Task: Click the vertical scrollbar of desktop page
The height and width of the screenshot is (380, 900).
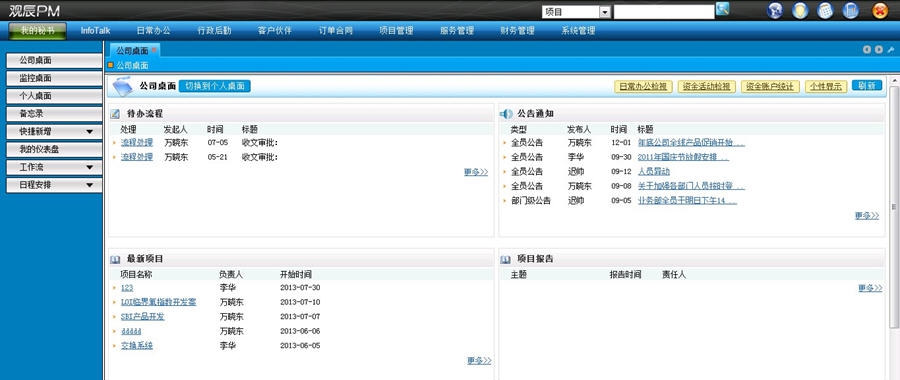Action: coord(894,207)
